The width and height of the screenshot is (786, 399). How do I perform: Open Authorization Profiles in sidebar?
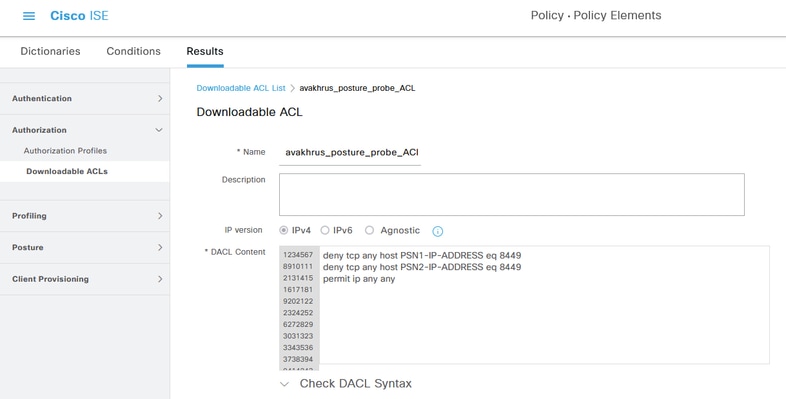coord(65,151)
